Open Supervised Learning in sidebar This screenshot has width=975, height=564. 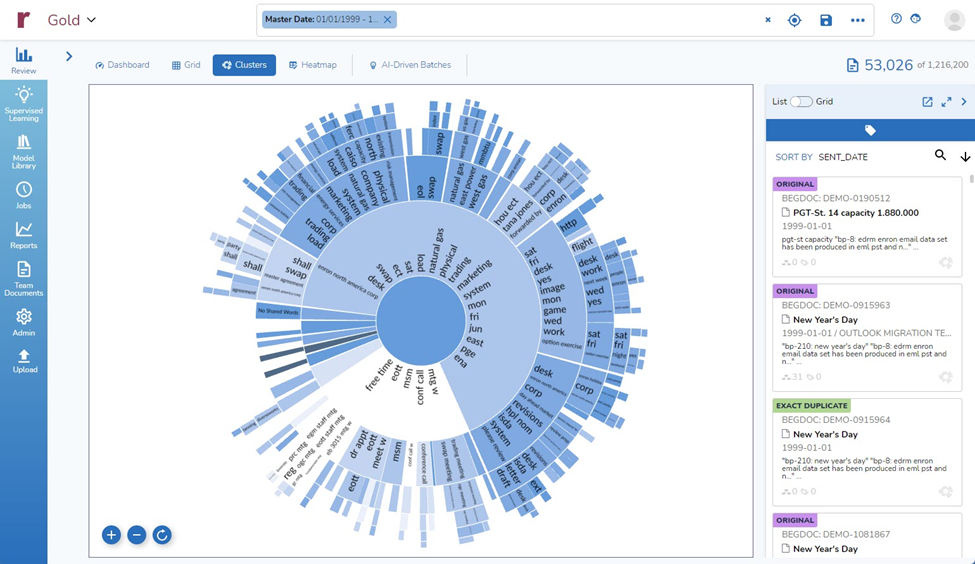24,103
